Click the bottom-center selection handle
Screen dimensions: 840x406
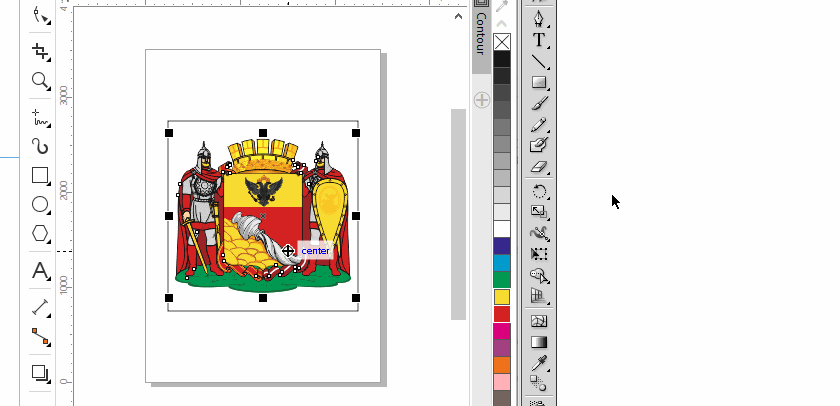pyautogui.click(x=263, y=298)
